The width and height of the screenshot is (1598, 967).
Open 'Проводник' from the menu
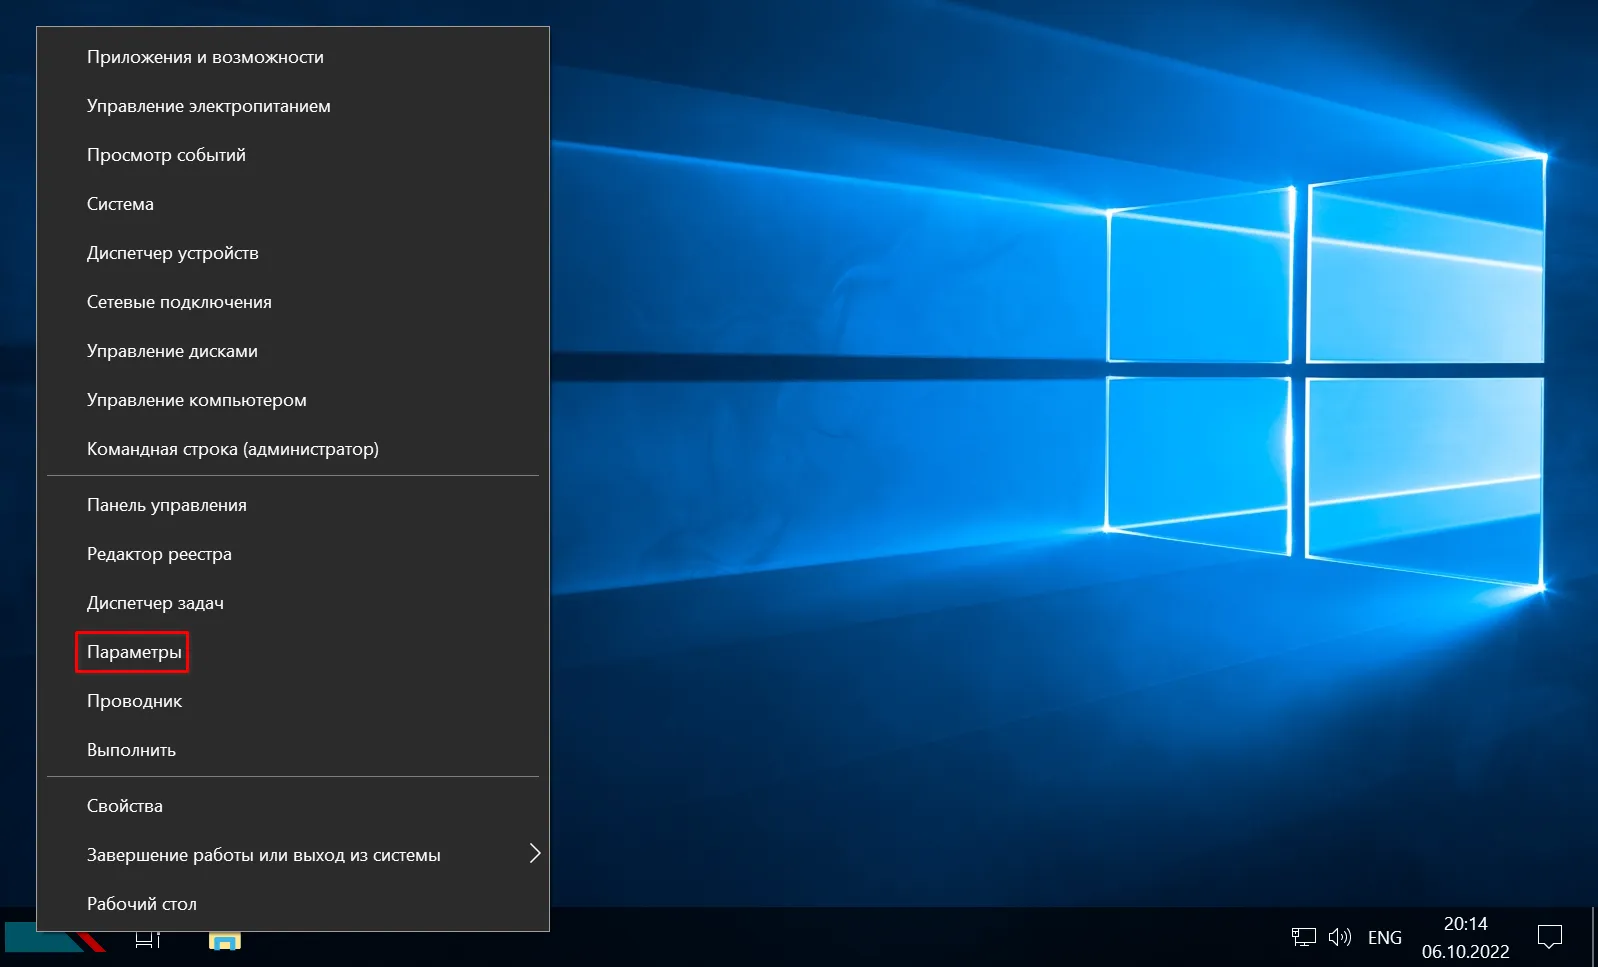coord(293,701)
